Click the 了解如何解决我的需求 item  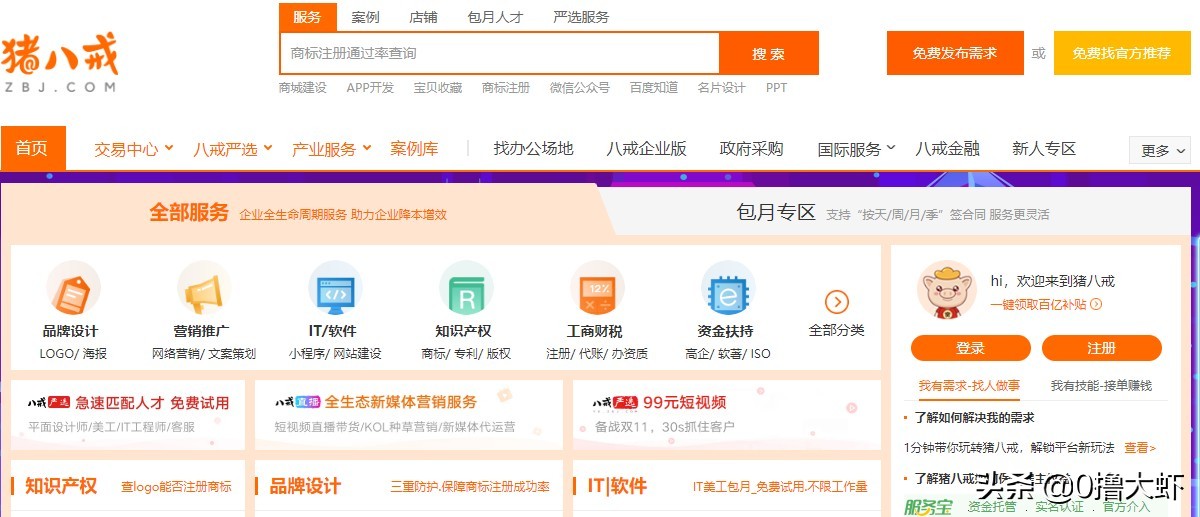[974, 418]
